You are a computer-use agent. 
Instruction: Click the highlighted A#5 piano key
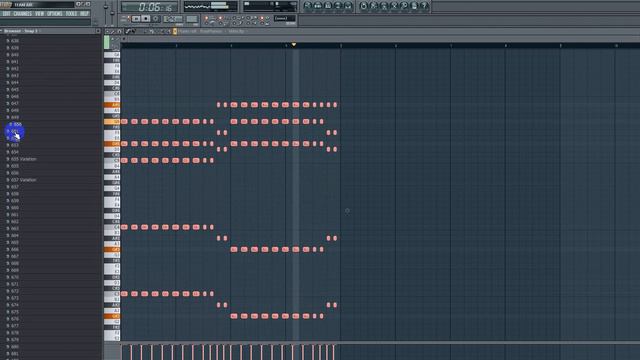(112, 105)
